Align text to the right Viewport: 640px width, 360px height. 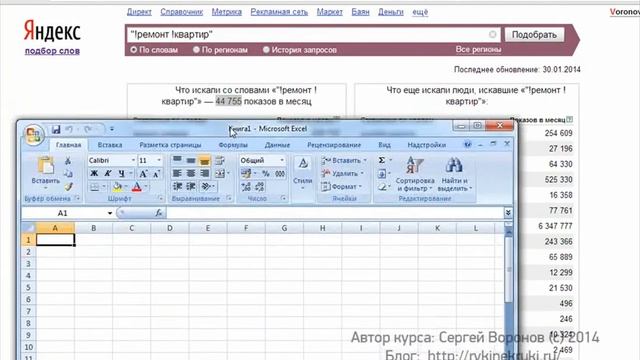(204, 173)
